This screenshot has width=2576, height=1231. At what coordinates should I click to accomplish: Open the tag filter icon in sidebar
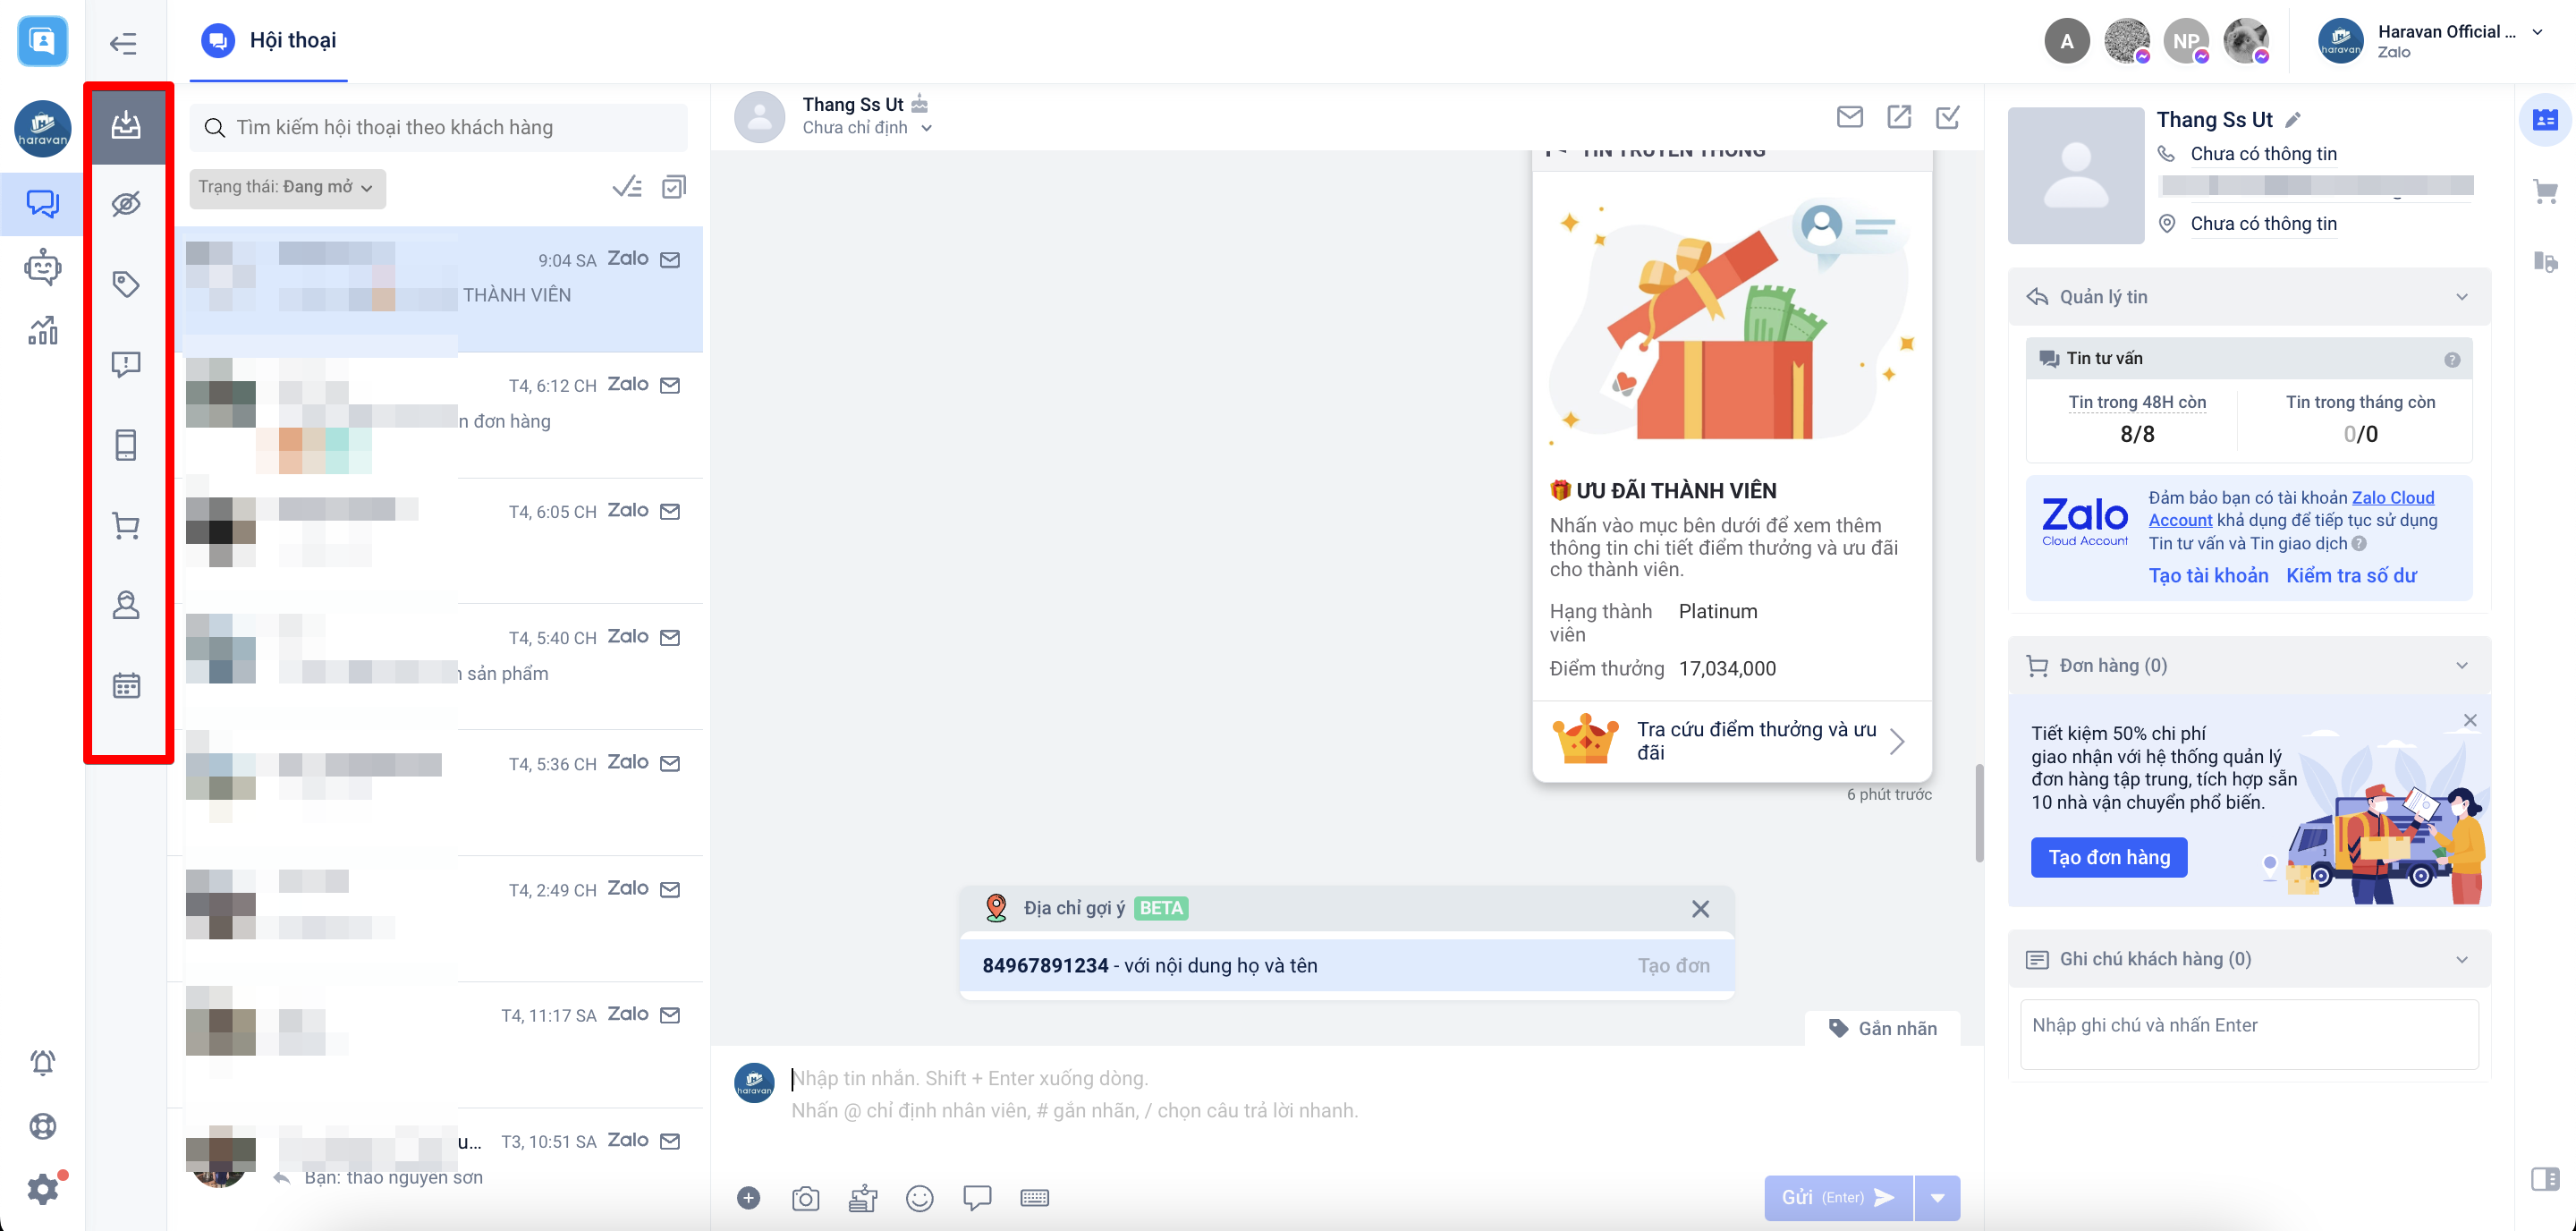click(126, 284)
